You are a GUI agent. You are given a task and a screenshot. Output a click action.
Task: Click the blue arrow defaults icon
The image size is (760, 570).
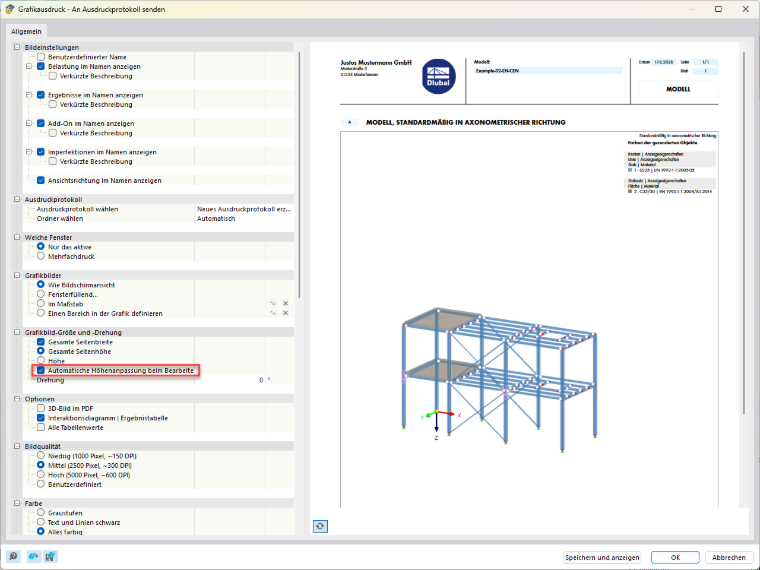pyautogui.click(x=32, y=556)
